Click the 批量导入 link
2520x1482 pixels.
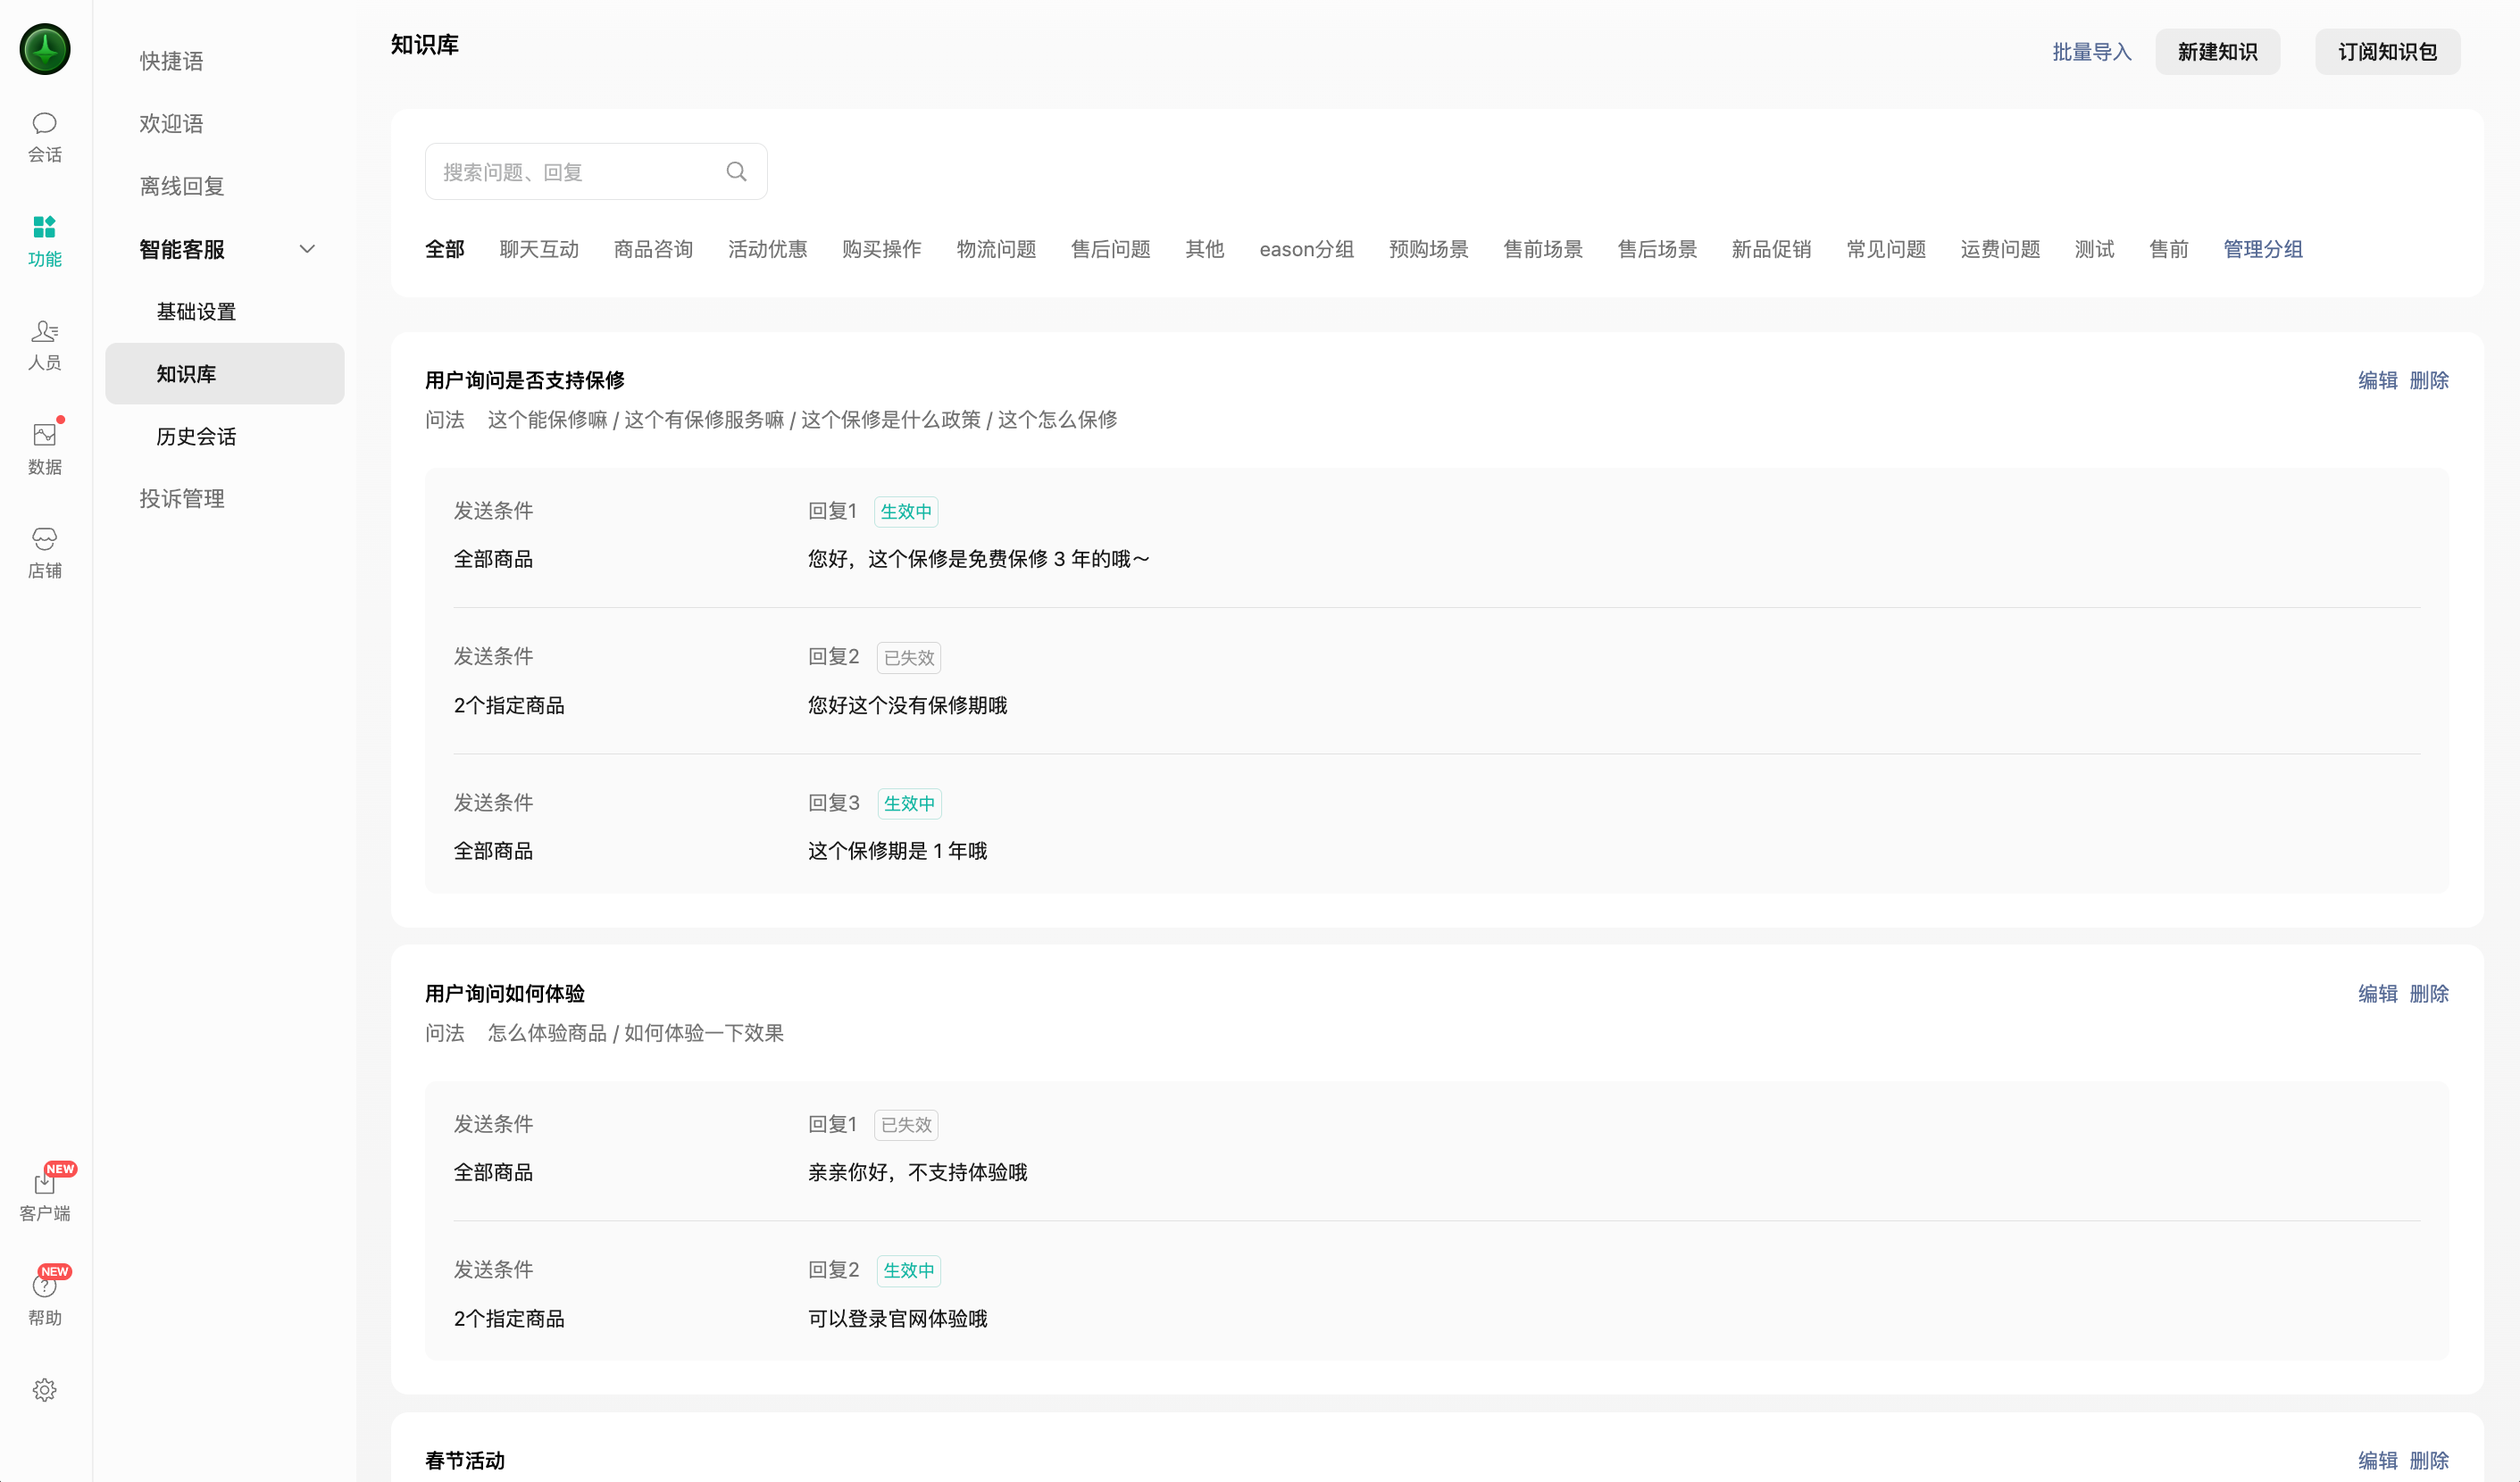coord(2091,52)
